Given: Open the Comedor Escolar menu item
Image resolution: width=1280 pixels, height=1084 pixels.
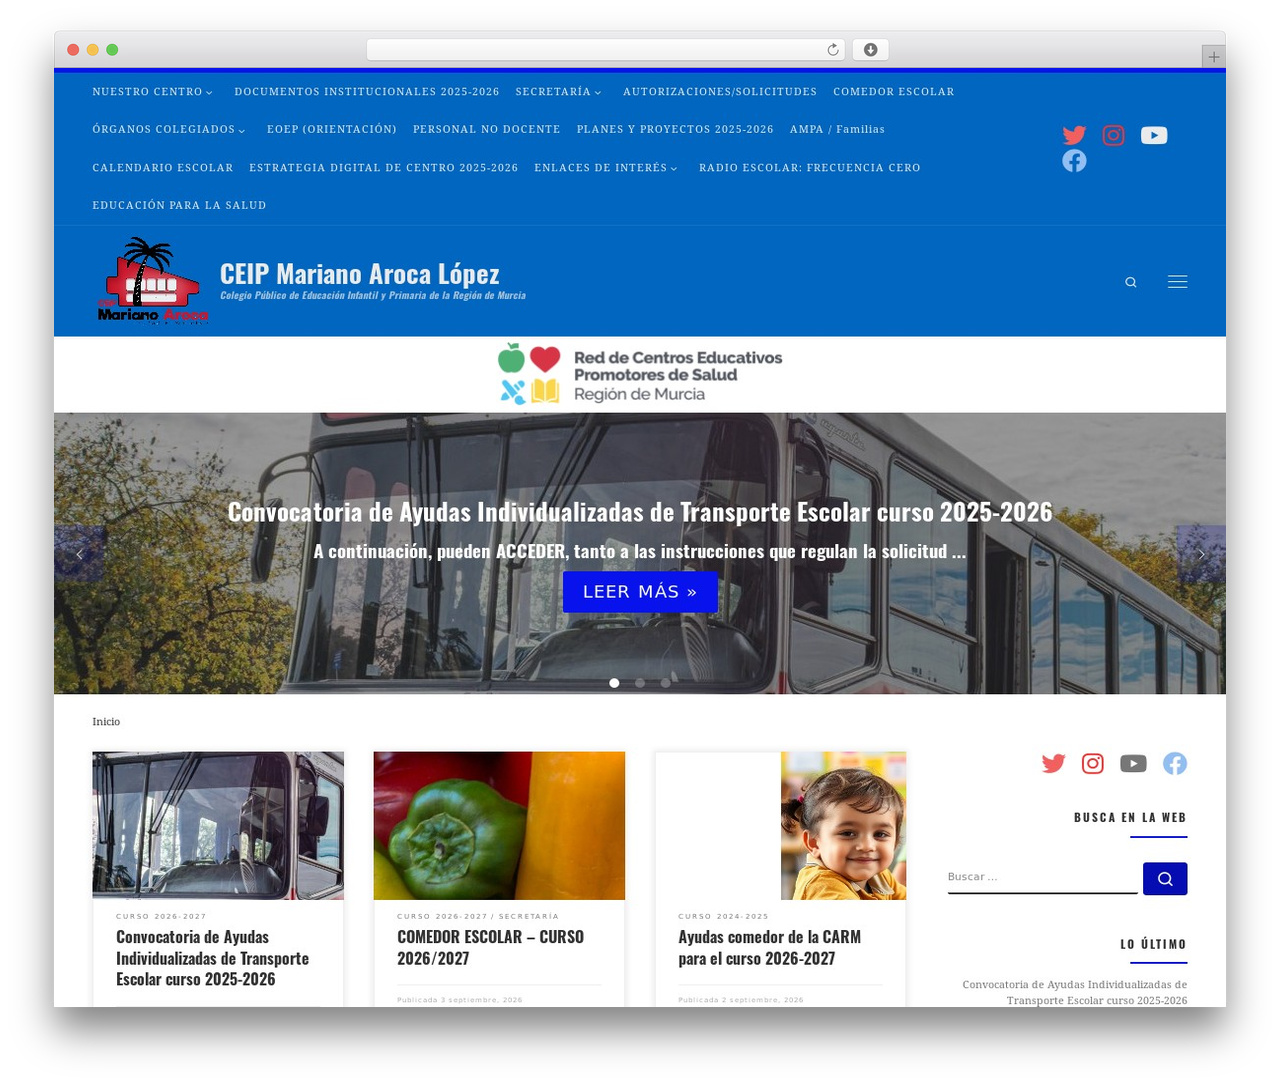Looking at the screenshot, I should pyautogui.click(x=894, y=92).
